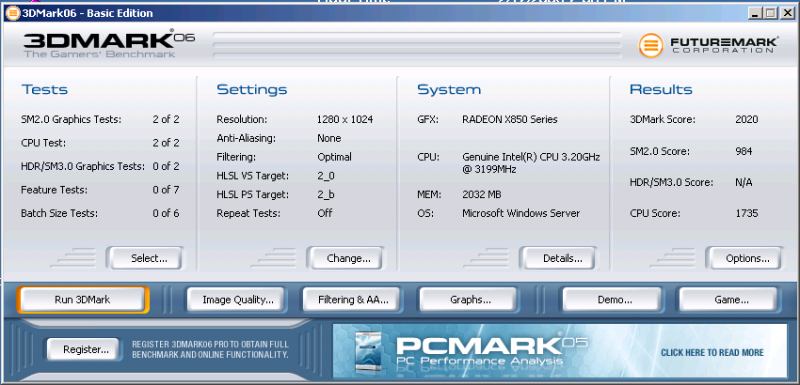Start the Game mode
The height and width of the screenshot is (385, 800).
point(731,300)
